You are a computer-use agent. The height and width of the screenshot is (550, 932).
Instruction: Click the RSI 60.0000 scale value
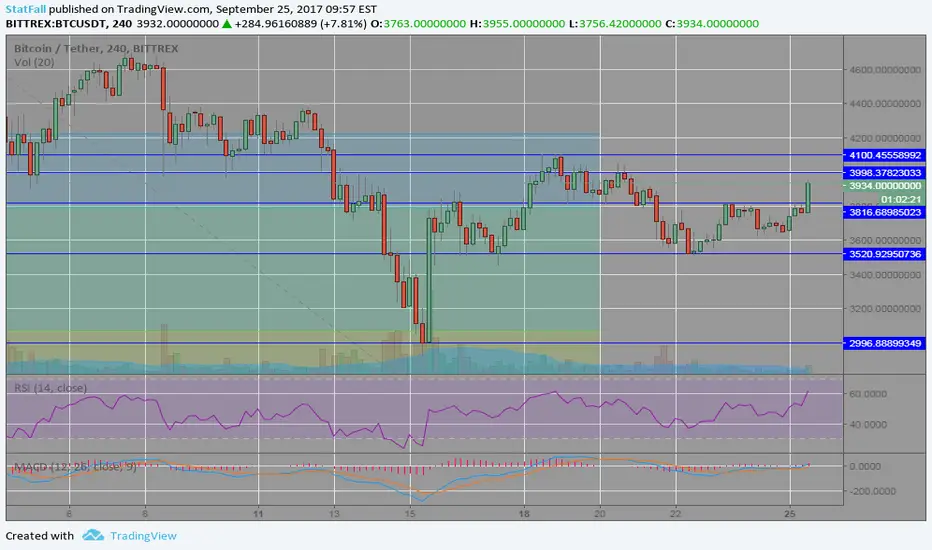868,394
